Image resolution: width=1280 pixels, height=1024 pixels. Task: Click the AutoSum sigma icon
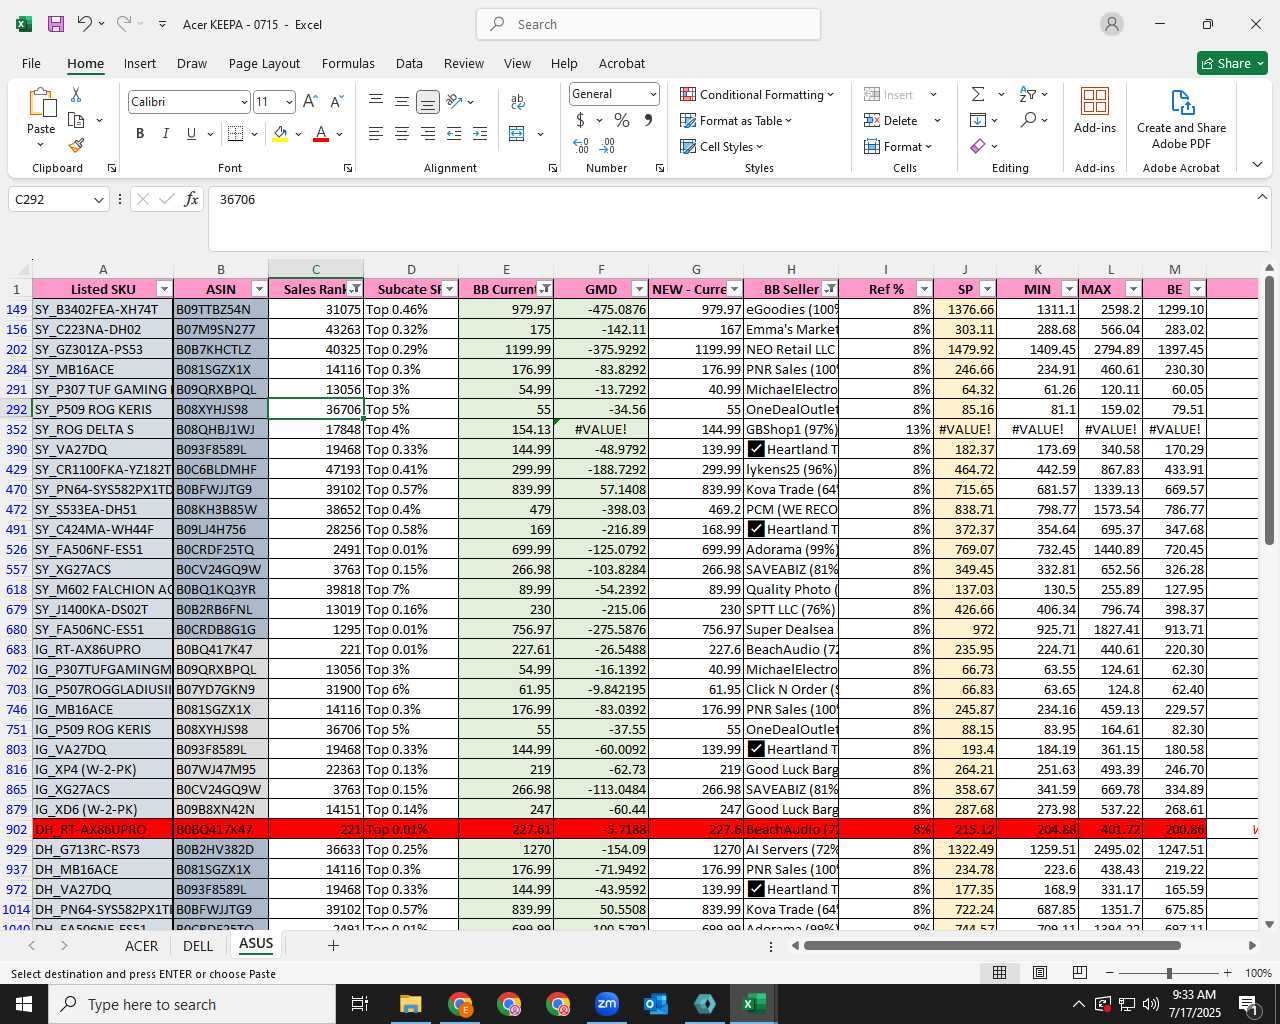(978, 94)
